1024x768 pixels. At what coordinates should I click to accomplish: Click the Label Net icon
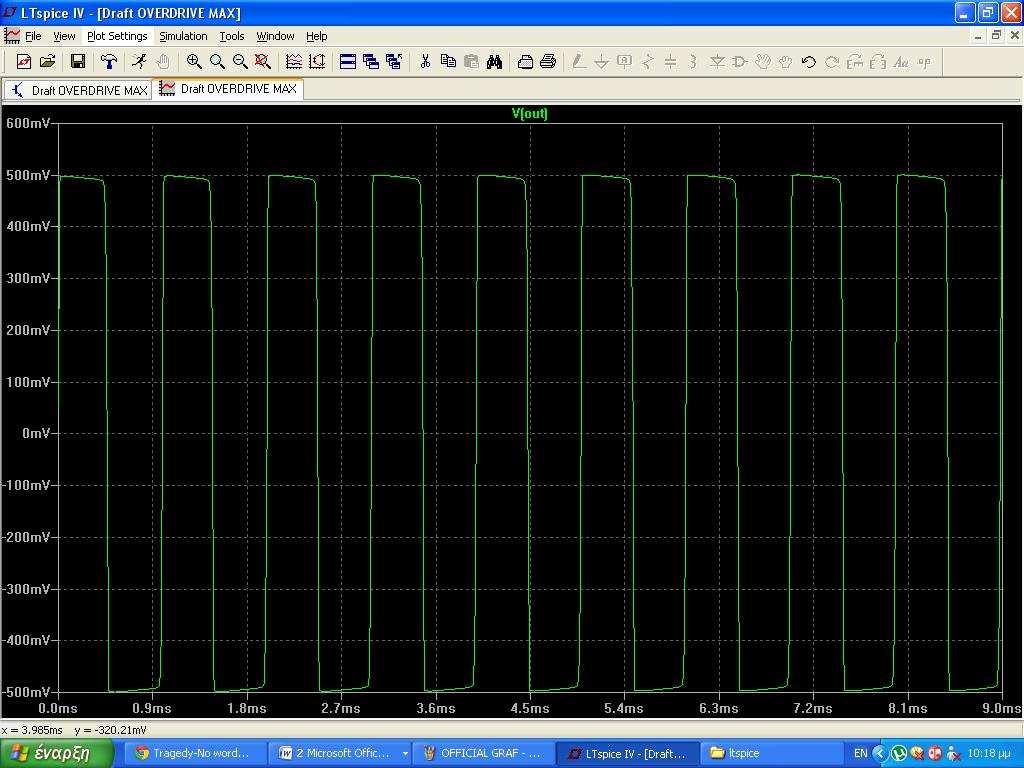[625, 61]
